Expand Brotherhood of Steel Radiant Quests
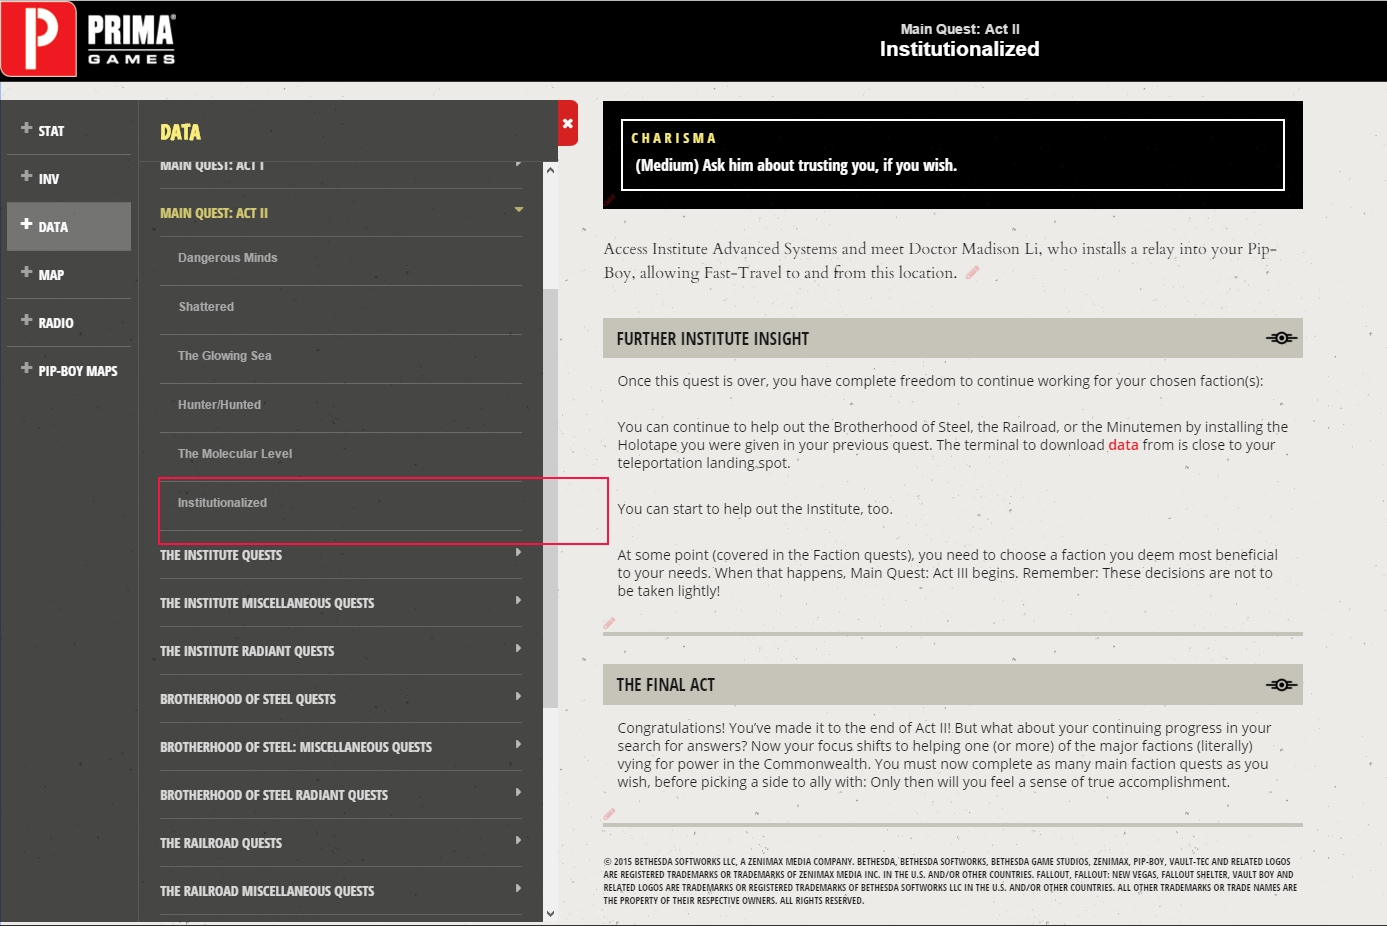 tap(341, 795)
